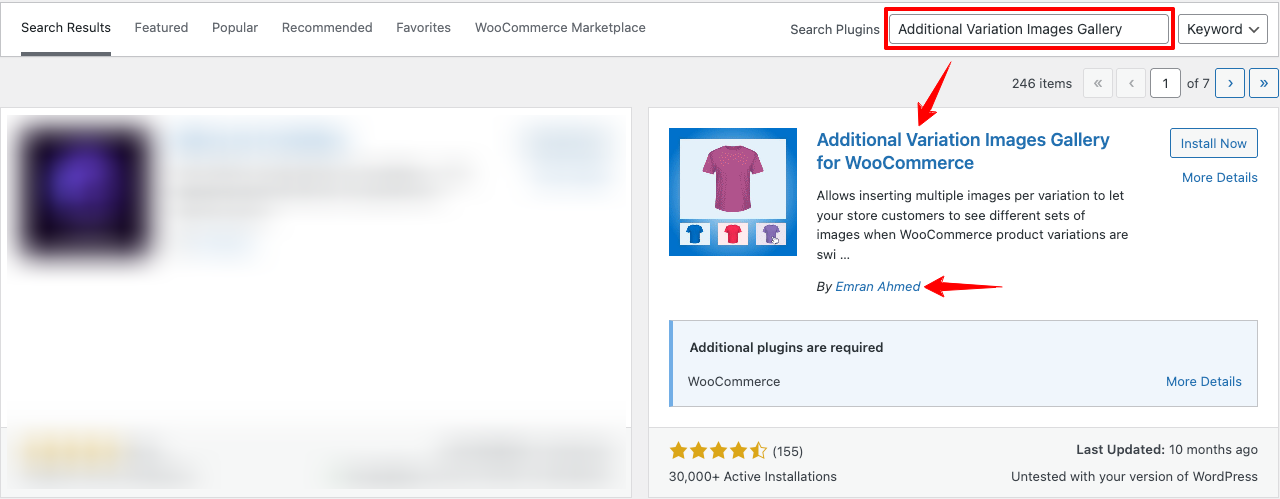Click the purple t-shirt plugin thumbnail

coord(733,192)
